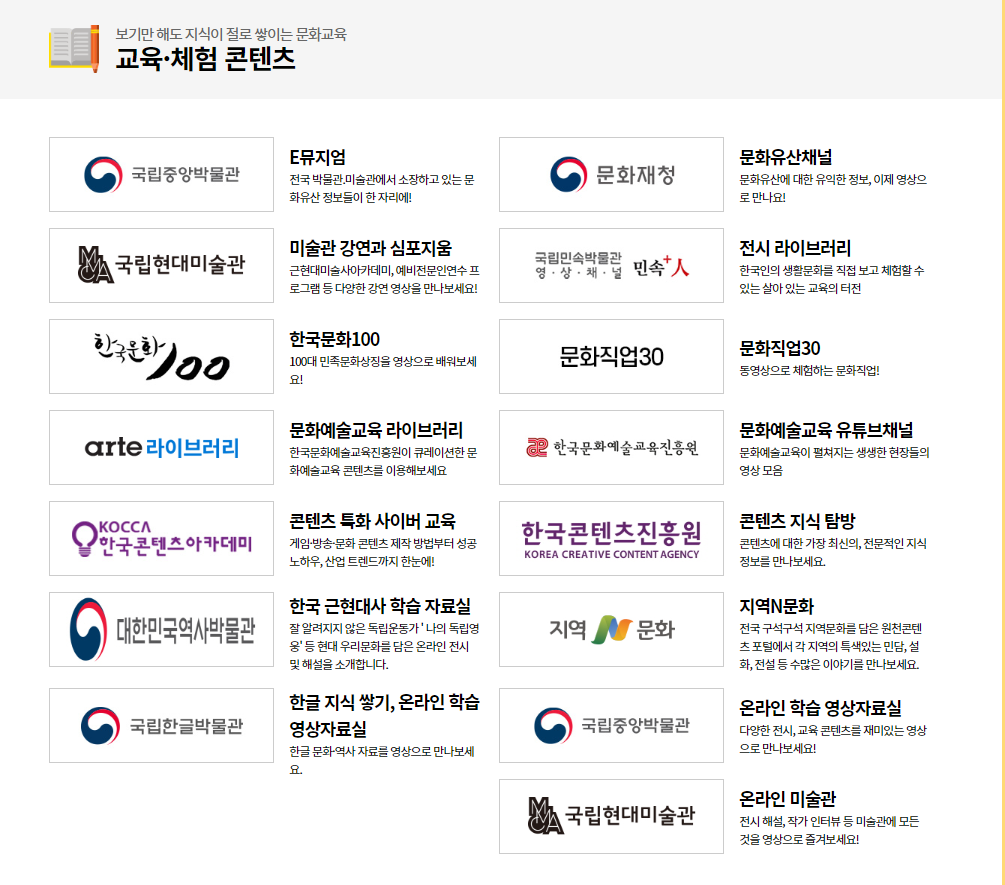Click the 지역N문화 title link

[x=776, y=606]
